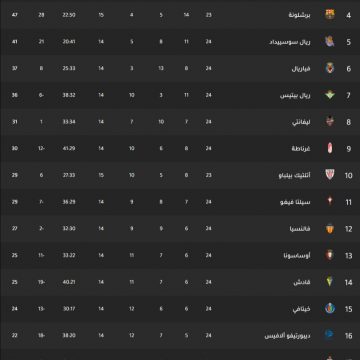Viewport: 360px width, 360px height.
Task: Click the Athletic Bilbao crest icon
Action: point(330,175)
